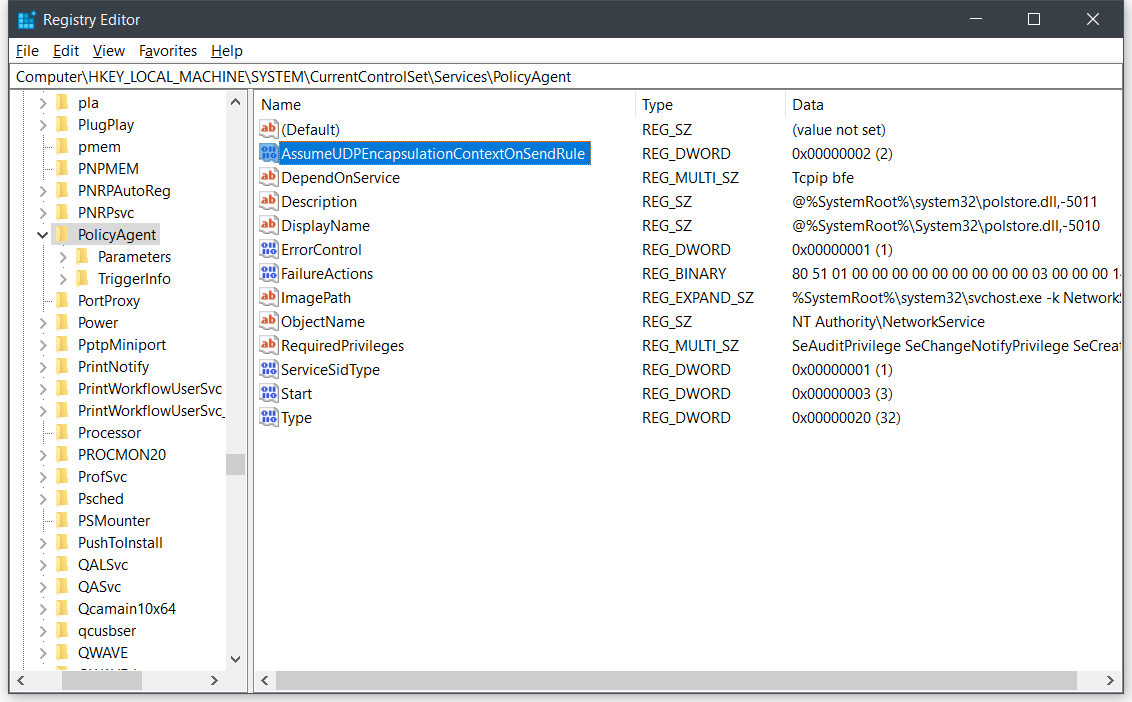Click the DependOnService value icon
Screen dimensions: 1132x702
pyautogui.click(x=269, y=177)
